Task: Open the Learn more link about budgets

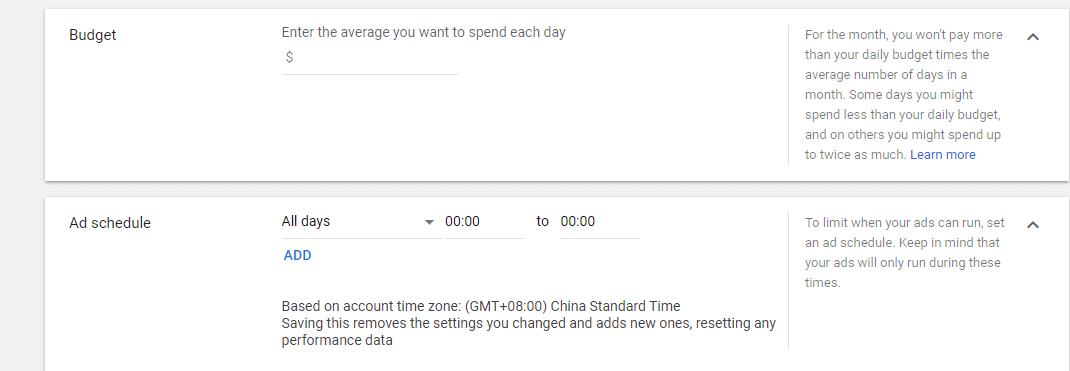Action: pos(942,155)
